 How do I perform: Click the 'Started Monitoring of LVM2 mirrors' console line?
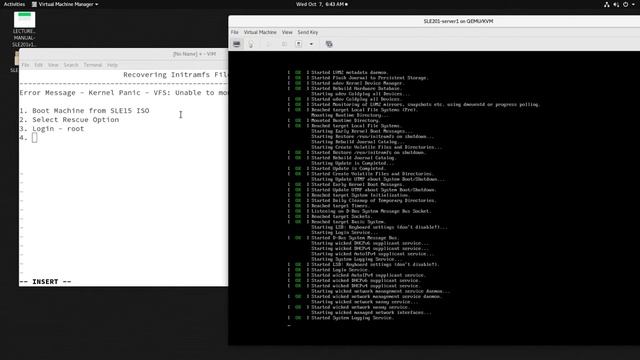[x=426, y=104]
